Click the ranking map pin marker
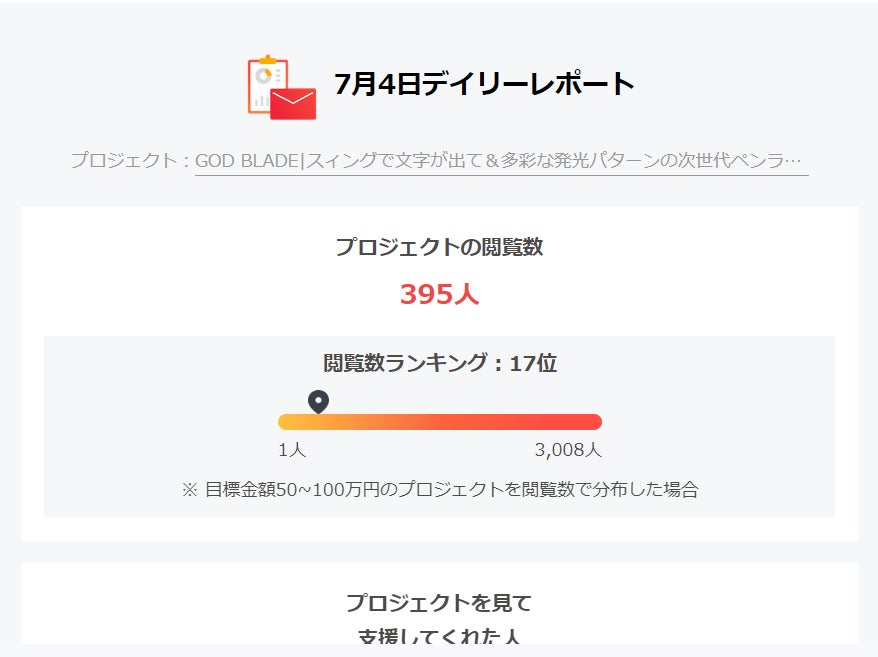The height and width of the screenshot is (657, 878). (318, 402)
